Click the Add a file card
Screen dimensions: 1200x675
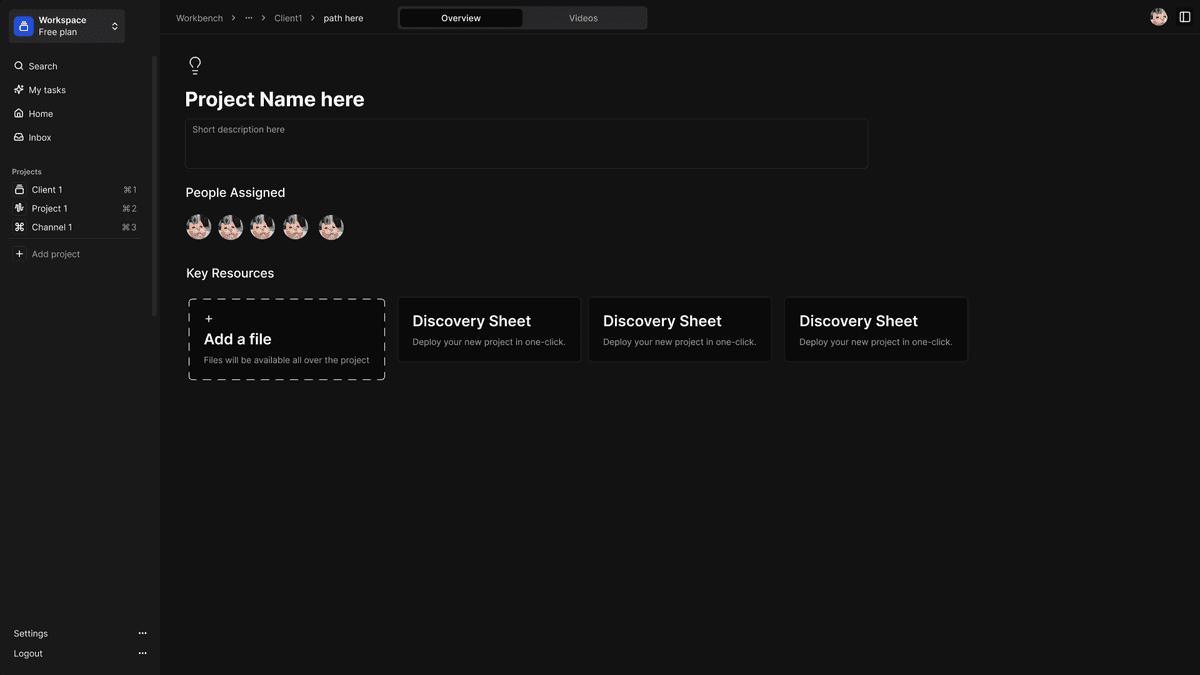(286, 339)
